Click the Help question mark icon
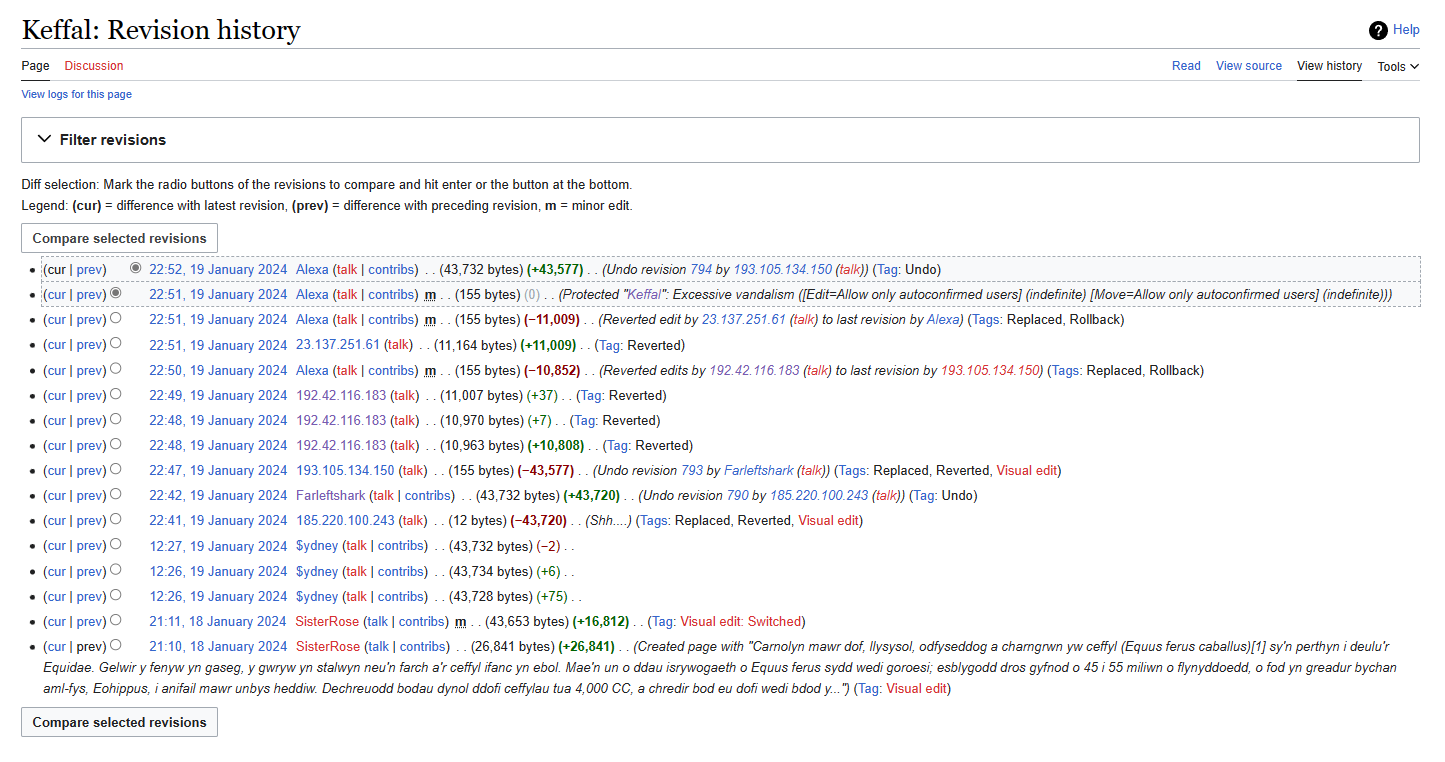This screenshot has height=762, width=1445. 1378,30
